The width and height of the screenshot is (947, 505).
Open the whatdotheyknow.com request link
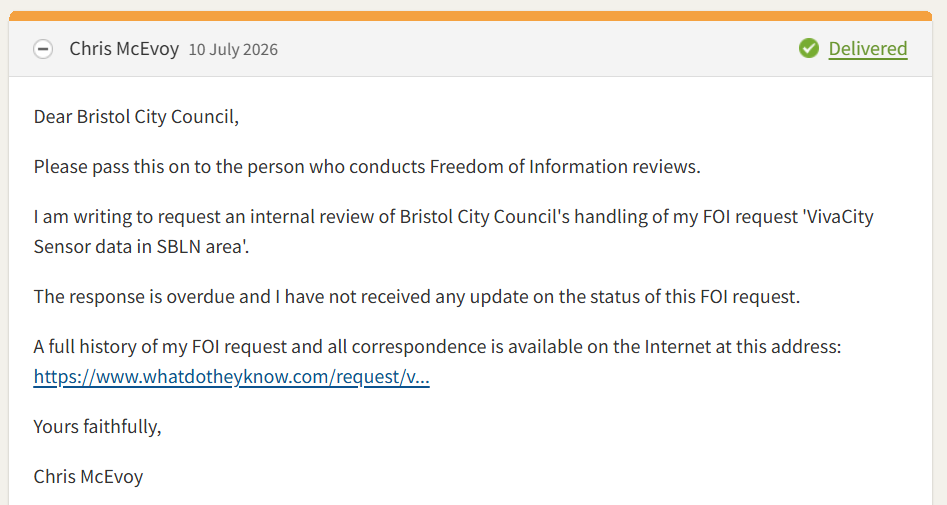pyautogui.click(x=231, y=376)
